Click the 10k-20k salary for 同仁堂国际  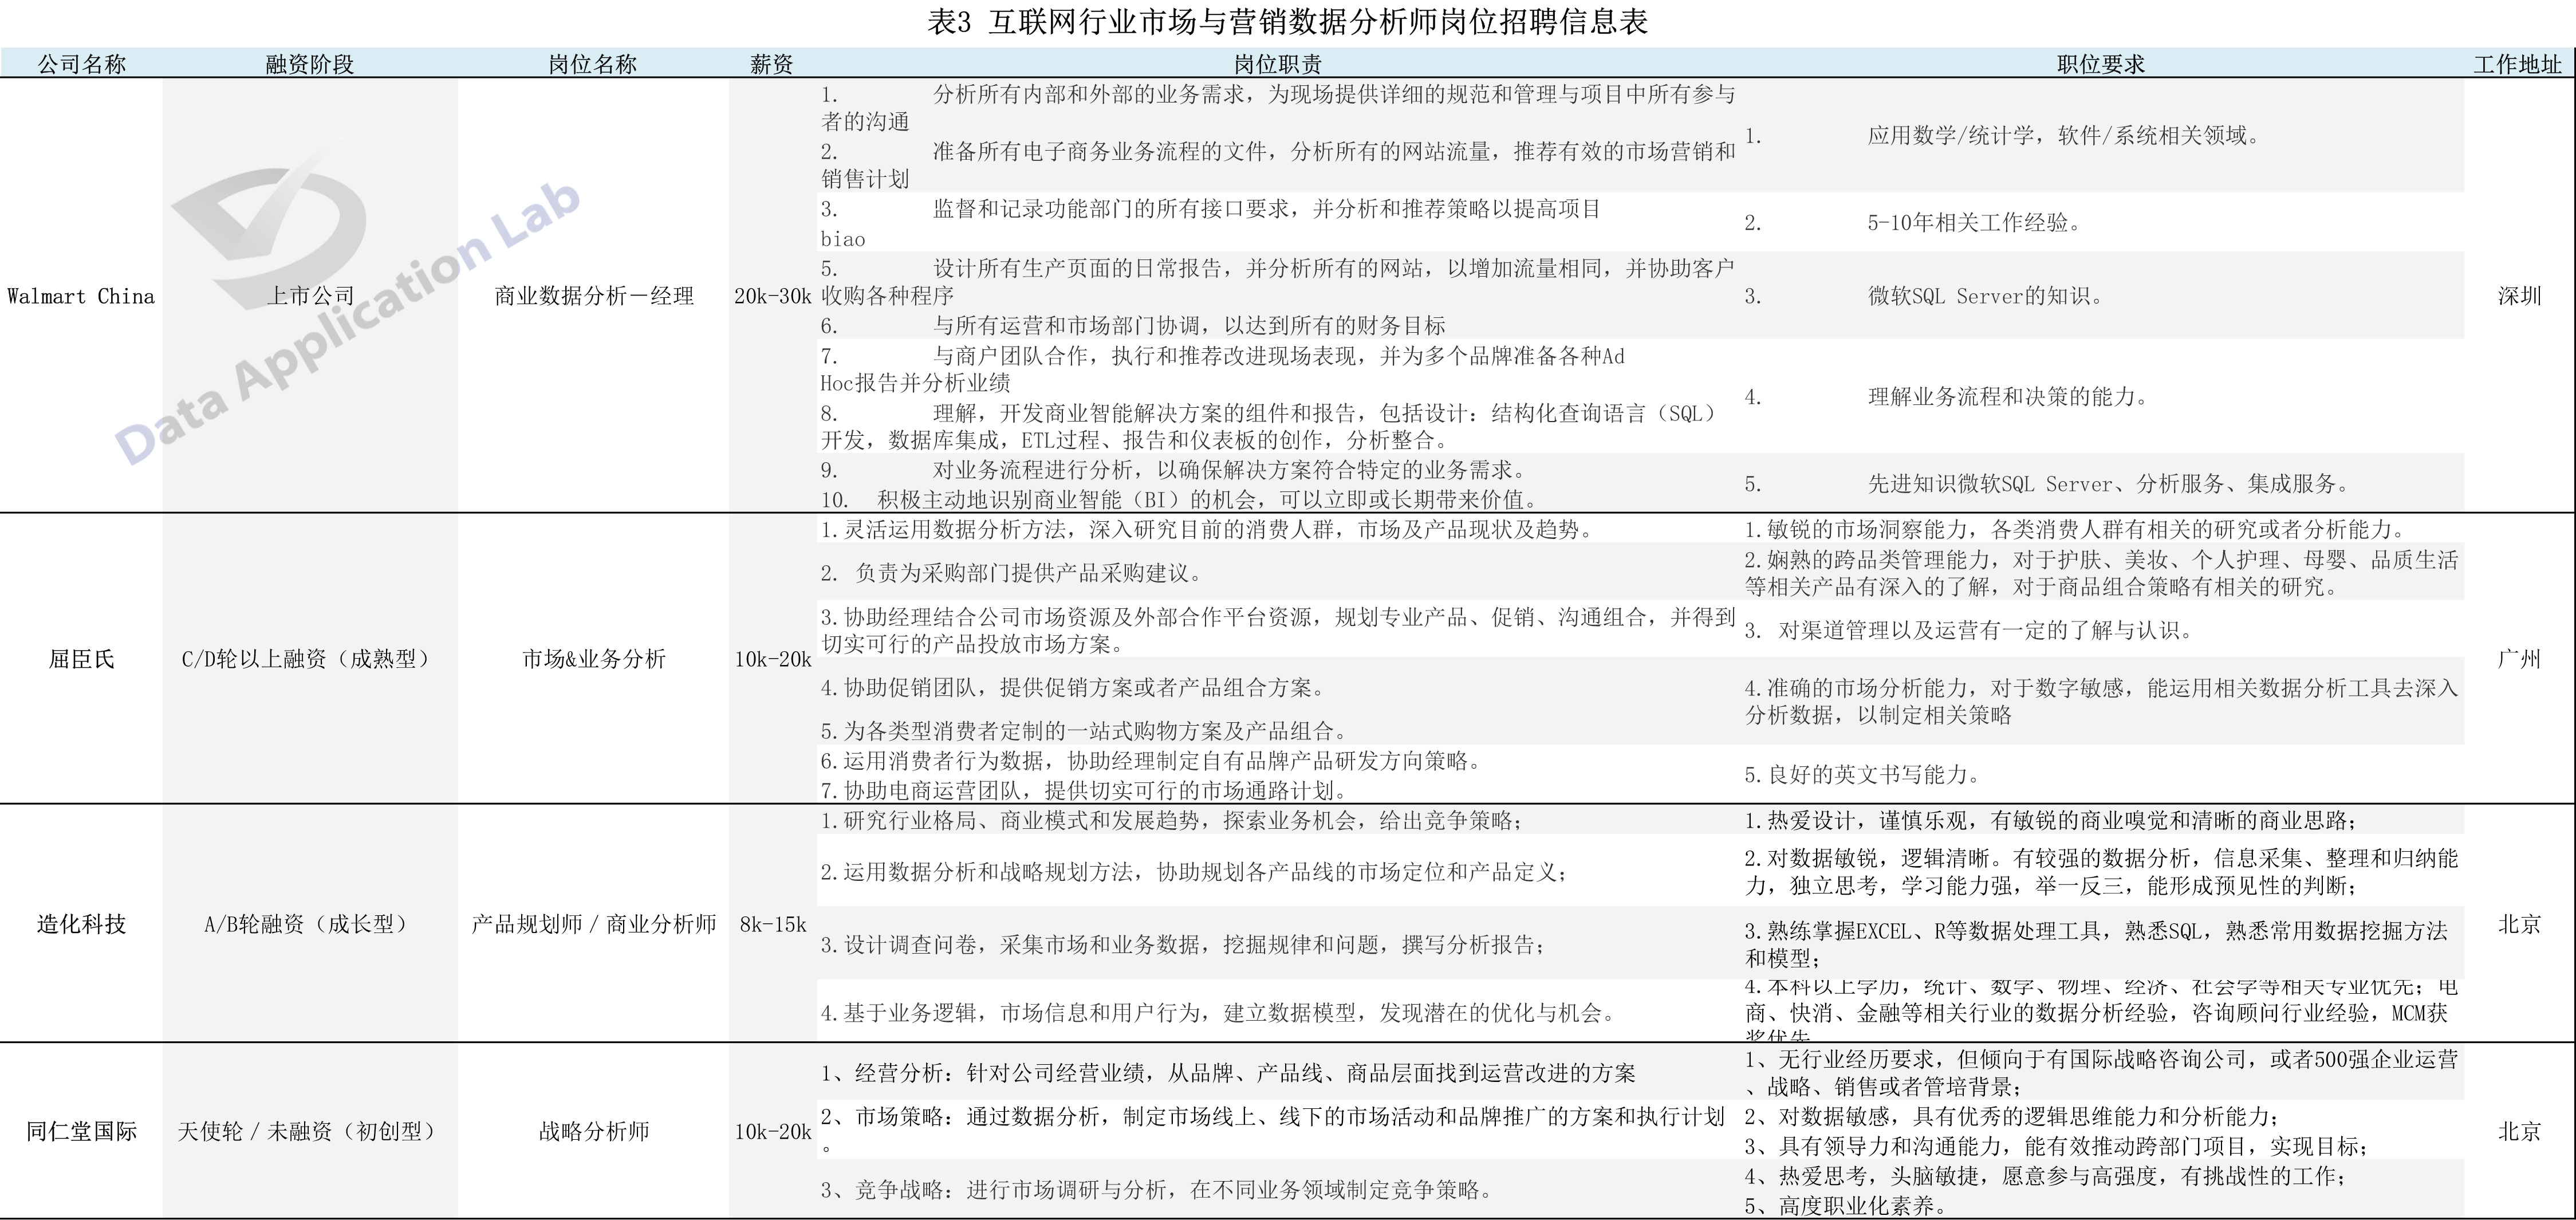pyautogui.click(x=772, y=1131)
